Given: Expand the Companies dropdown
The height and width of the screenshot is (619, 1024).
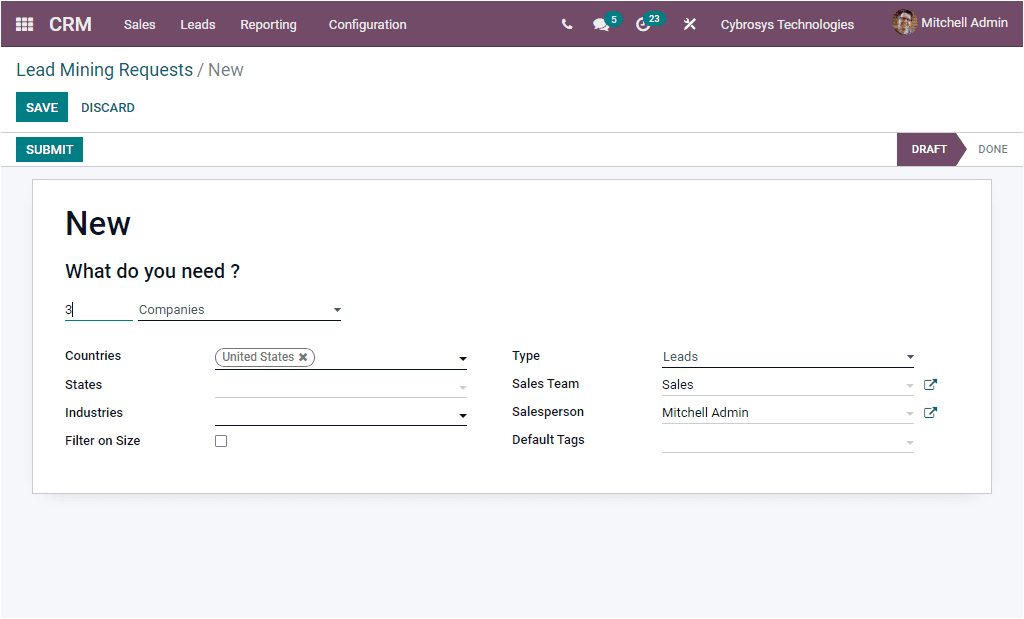Looking at the screenshot, I should (337, 310).
